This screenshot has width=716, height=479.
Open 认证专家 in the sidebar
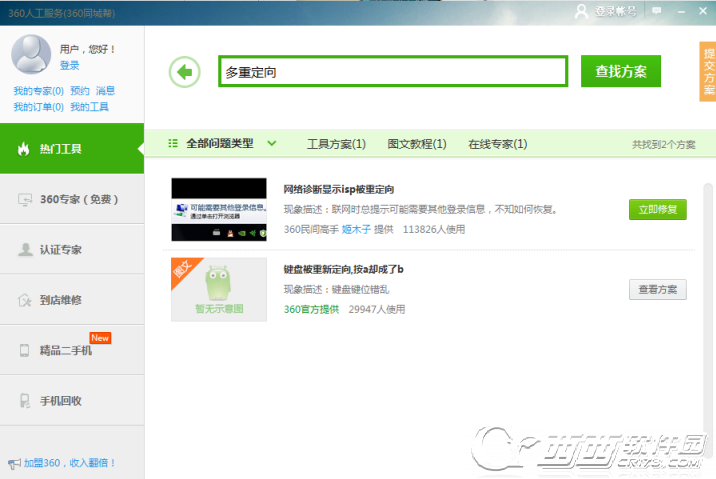pyautogui.click(x=72, y=249)
